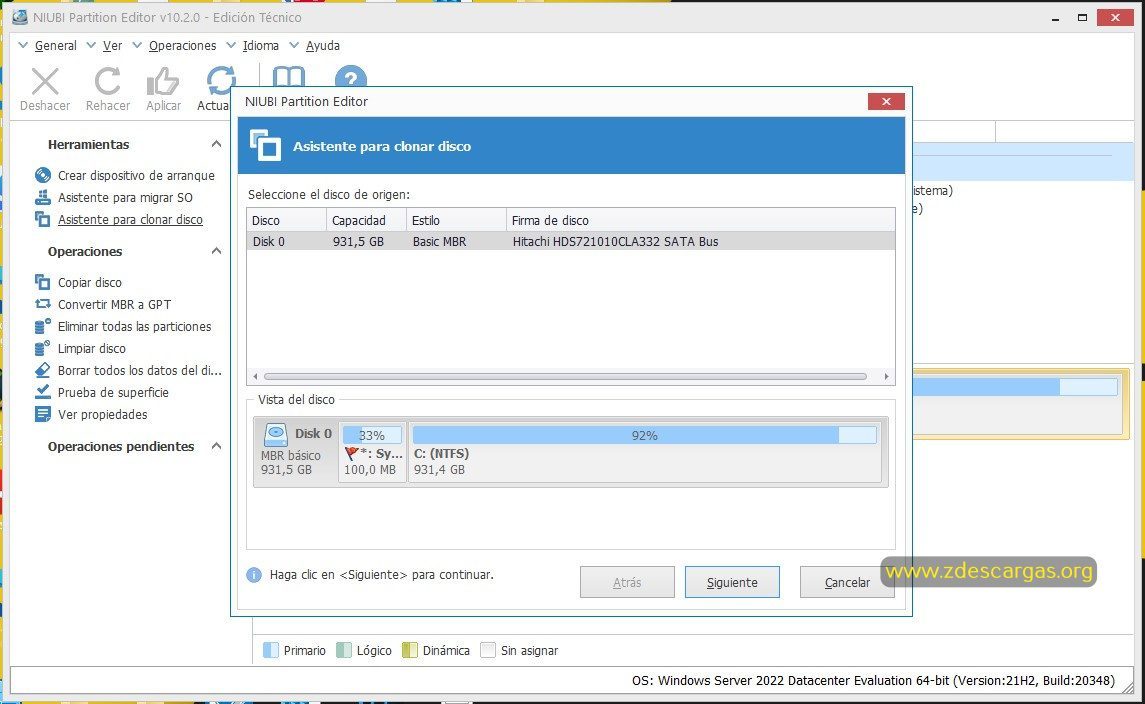Click the scrollbar left arrow in disk list
The height and width of the screenshot is (704, 1145).
(x=255, y=376)
